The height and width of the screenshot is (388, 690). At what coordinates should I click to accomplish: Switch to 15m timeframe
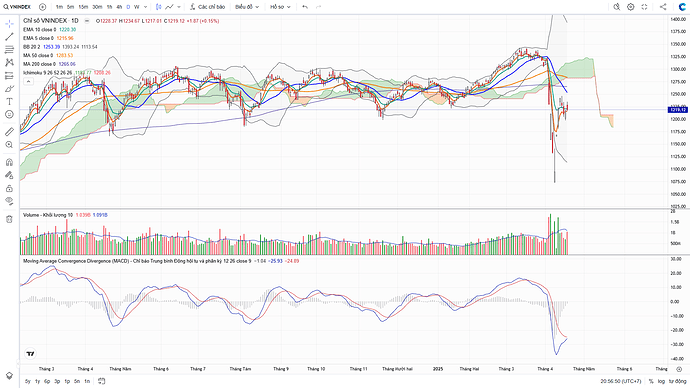pos(83,7)
